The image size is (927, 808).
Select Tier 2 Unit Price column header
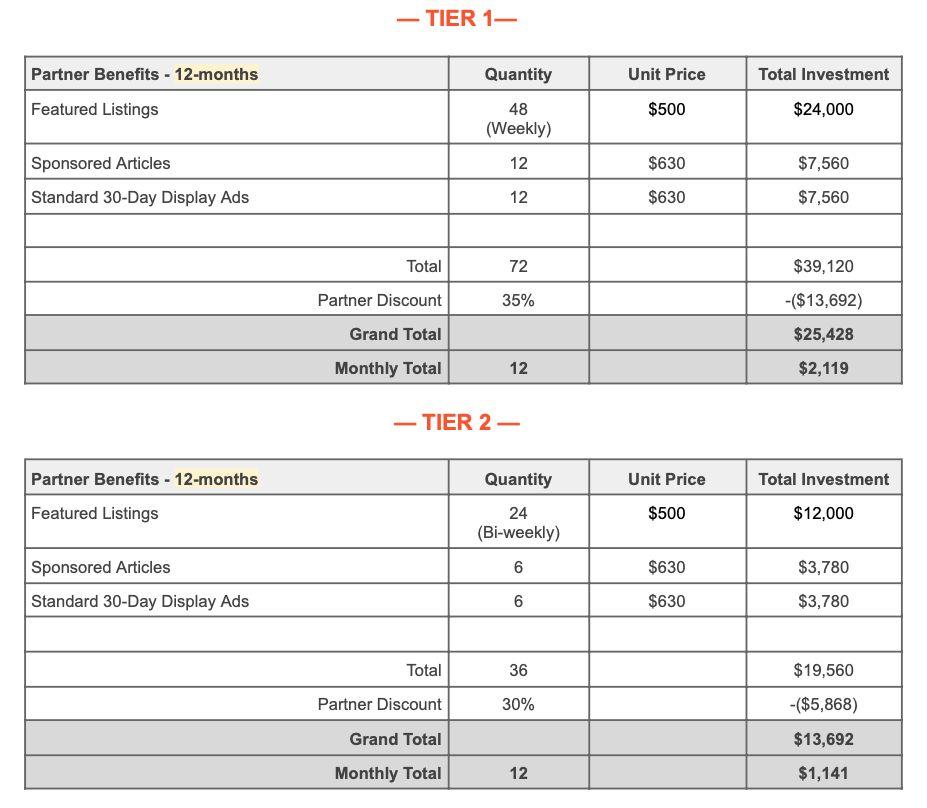coord(667,478)
